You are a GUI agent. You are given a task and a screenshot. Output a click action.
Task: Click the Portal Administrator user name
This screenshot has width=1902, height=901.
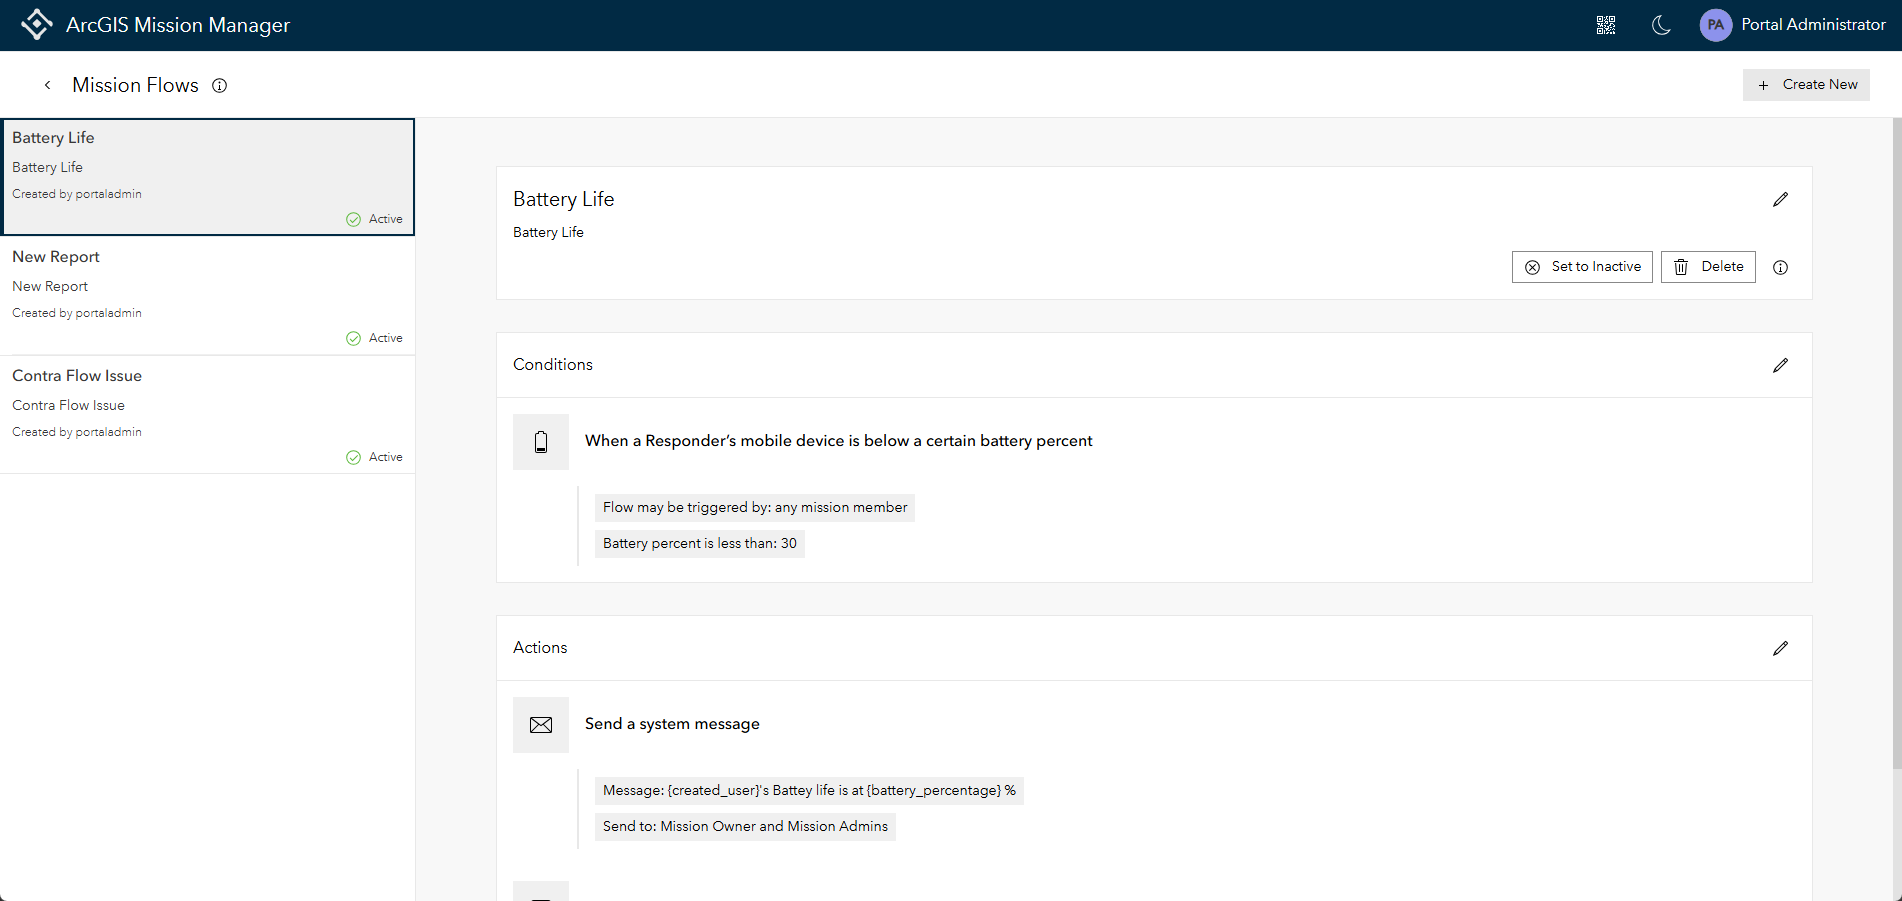(1813, 25)
